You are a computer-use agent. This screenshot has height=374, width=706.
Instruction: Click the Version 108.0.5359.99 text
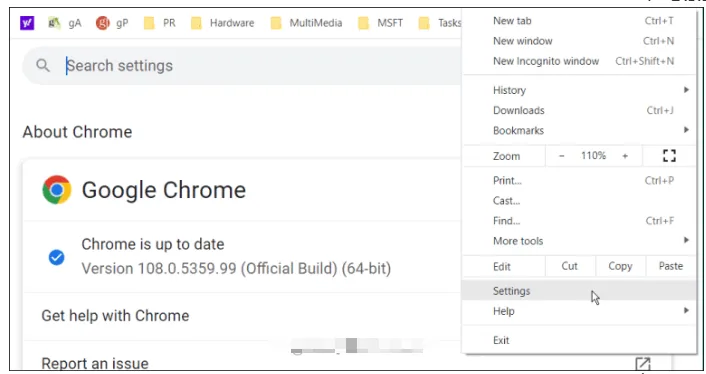(236, 269)
